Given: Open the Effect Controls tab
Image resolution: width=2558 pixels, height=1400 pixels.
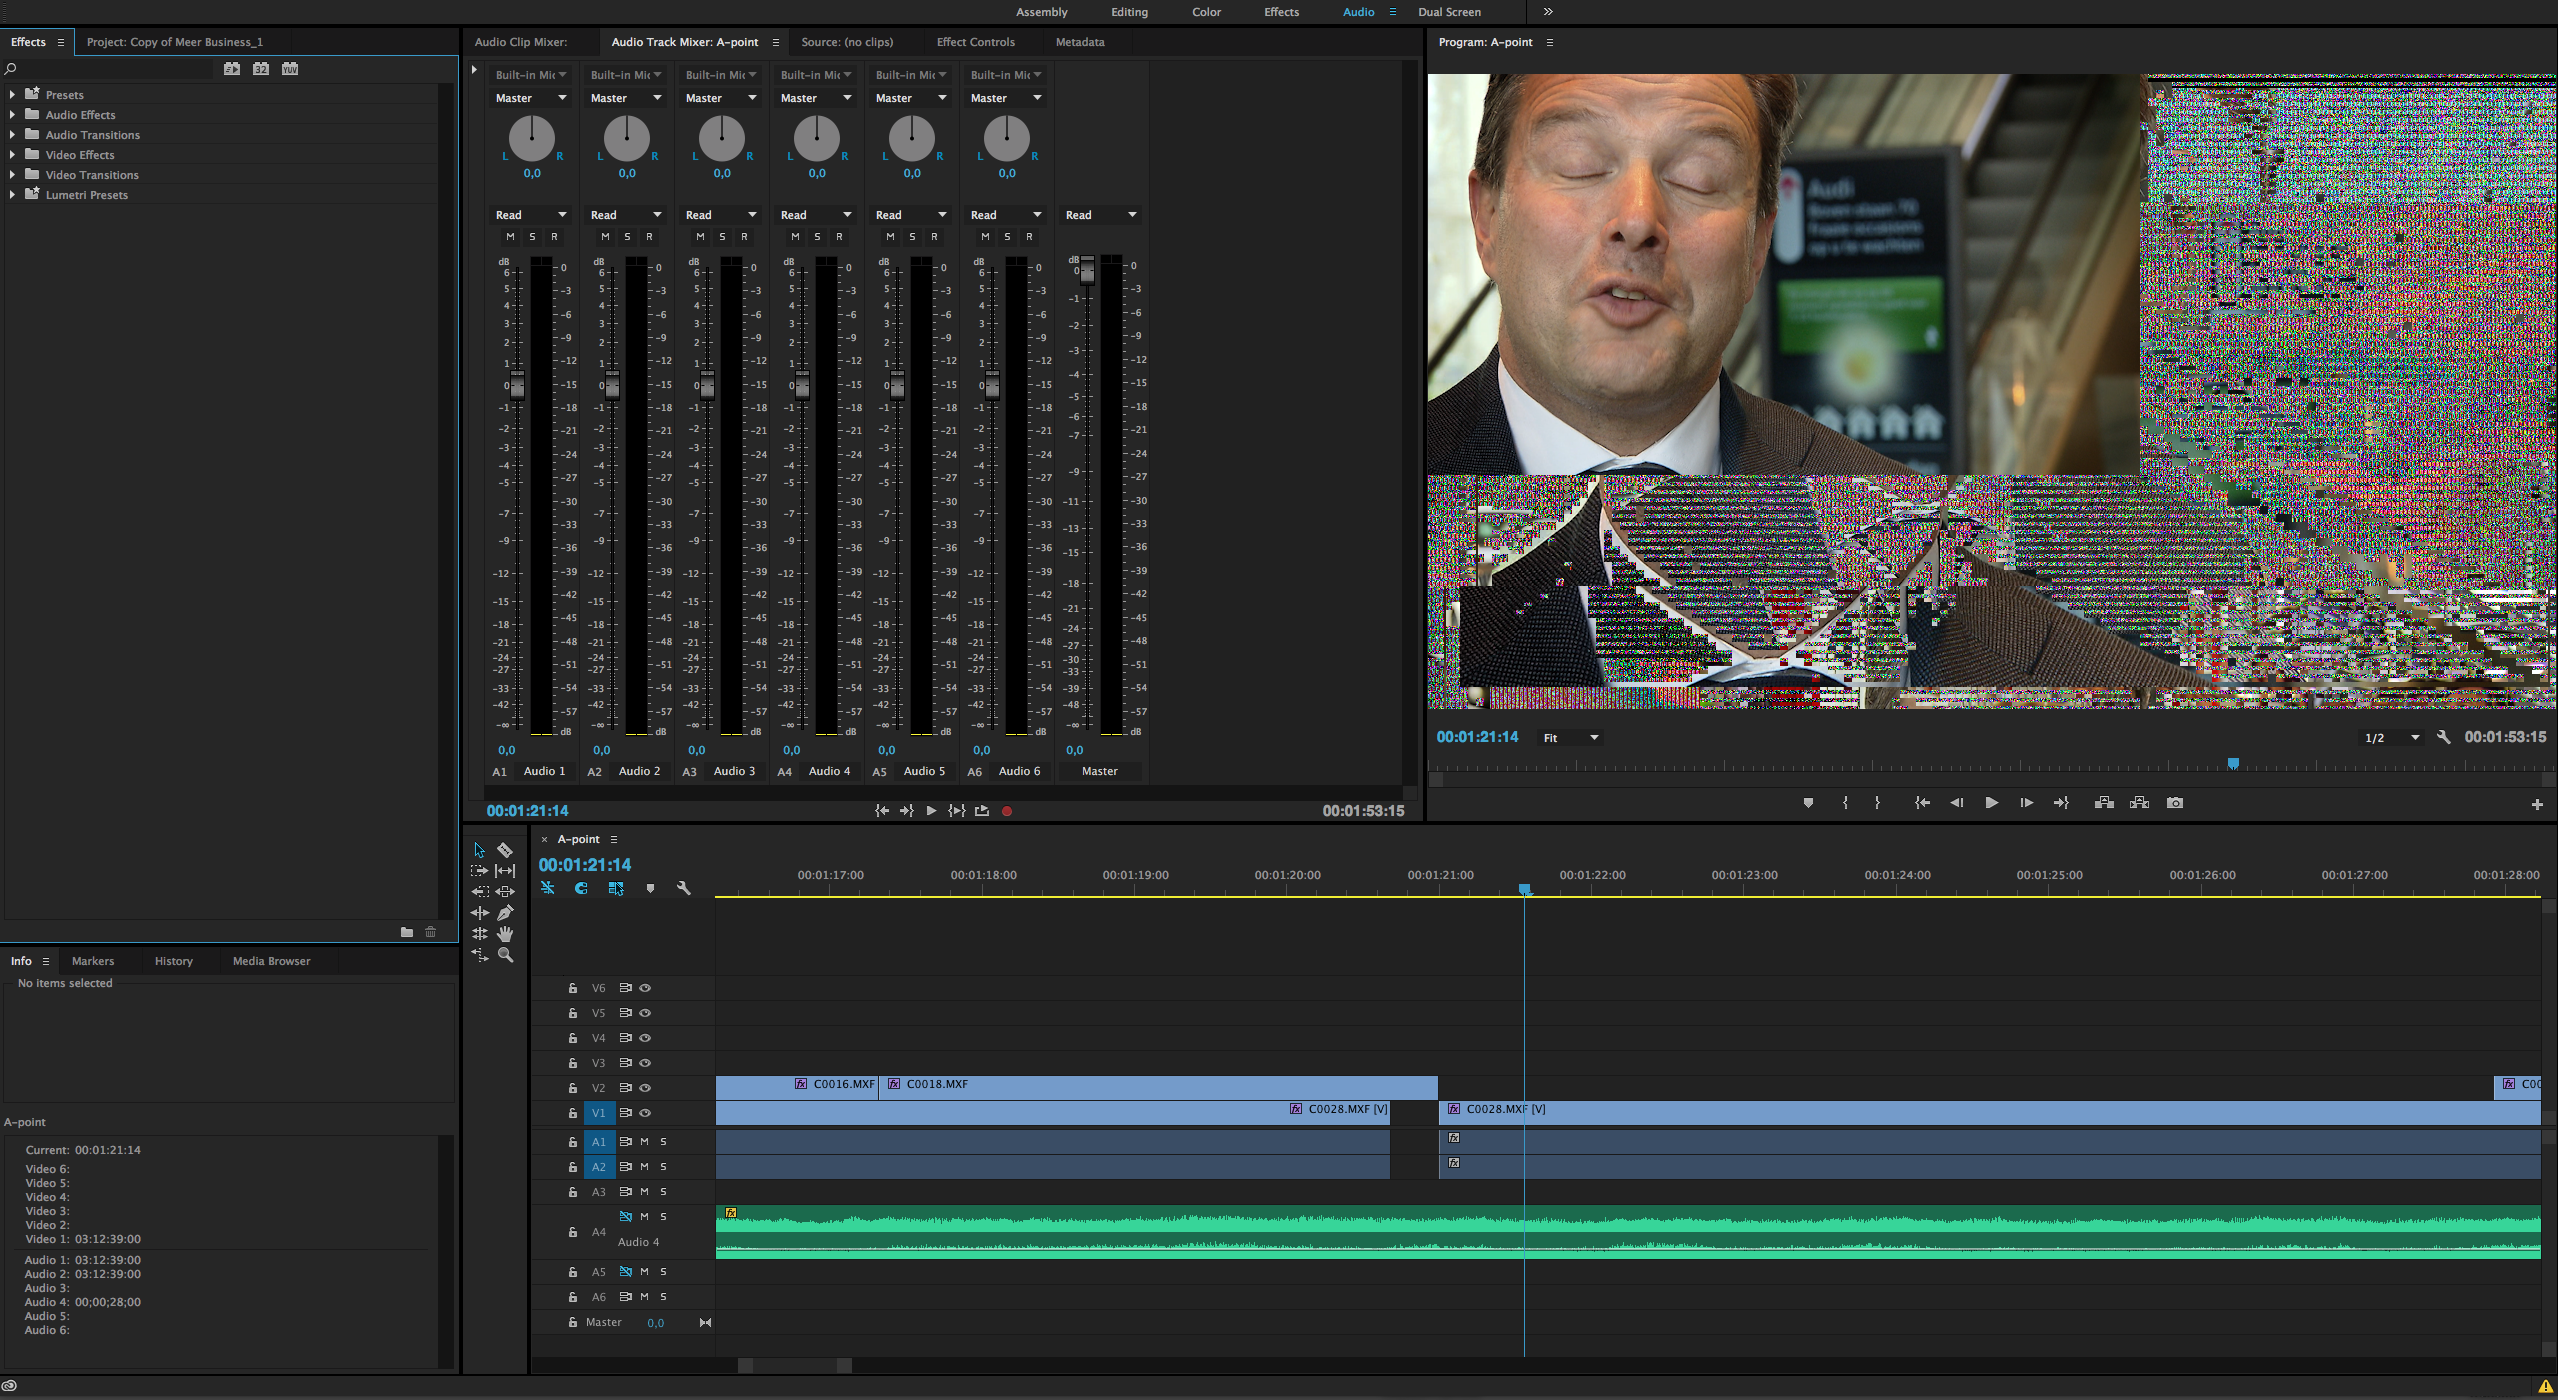Looking at the screenshot, I should coord(975,42).
